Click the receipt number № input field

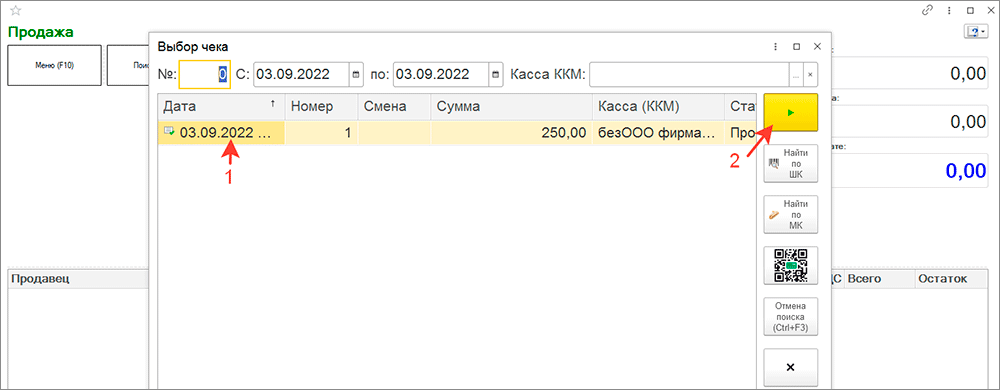coord(203,74)
